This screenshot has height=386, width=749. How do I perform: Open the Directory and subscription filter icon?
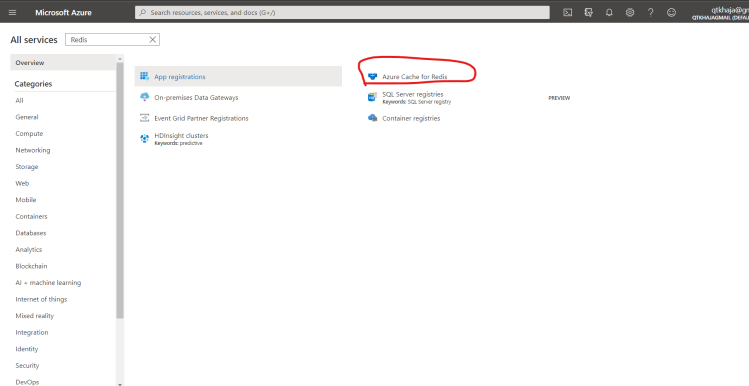(588, 12)
